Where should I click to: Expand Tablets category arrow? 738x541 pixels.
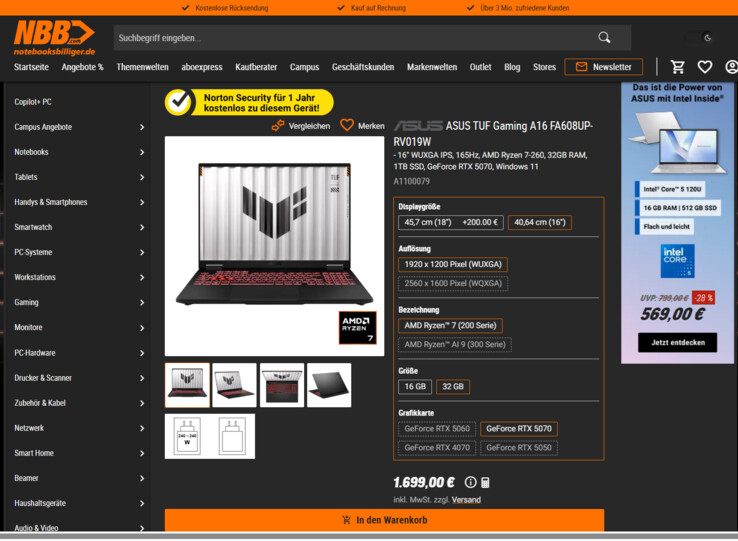(x=142, y=177)
